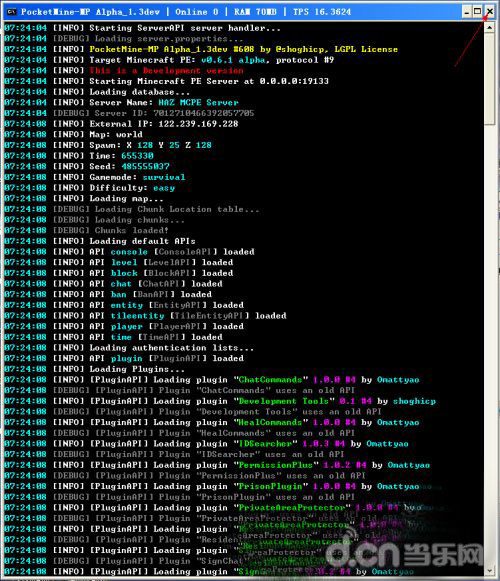Image resolution: width=500 pixels, height=581 pixels.
Task: Click the Server ID number line
Action: (129, 113)
